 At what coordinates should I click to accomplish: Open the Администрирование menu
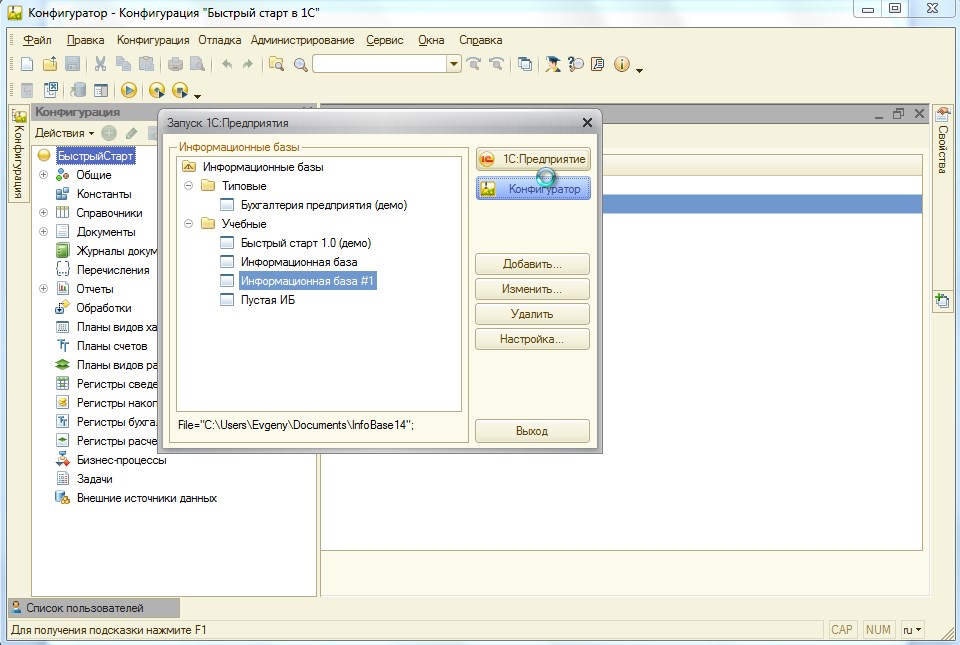tap(302, 40)
